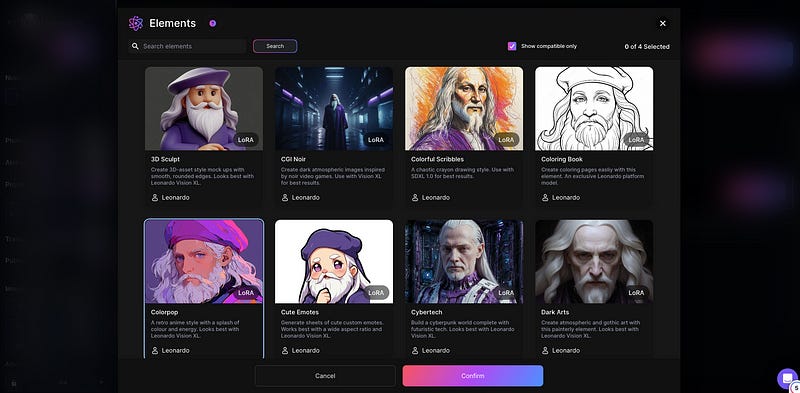Click the user icon under Dark Arts
This screenshot has height=393, width=800.
coord(545,351)
